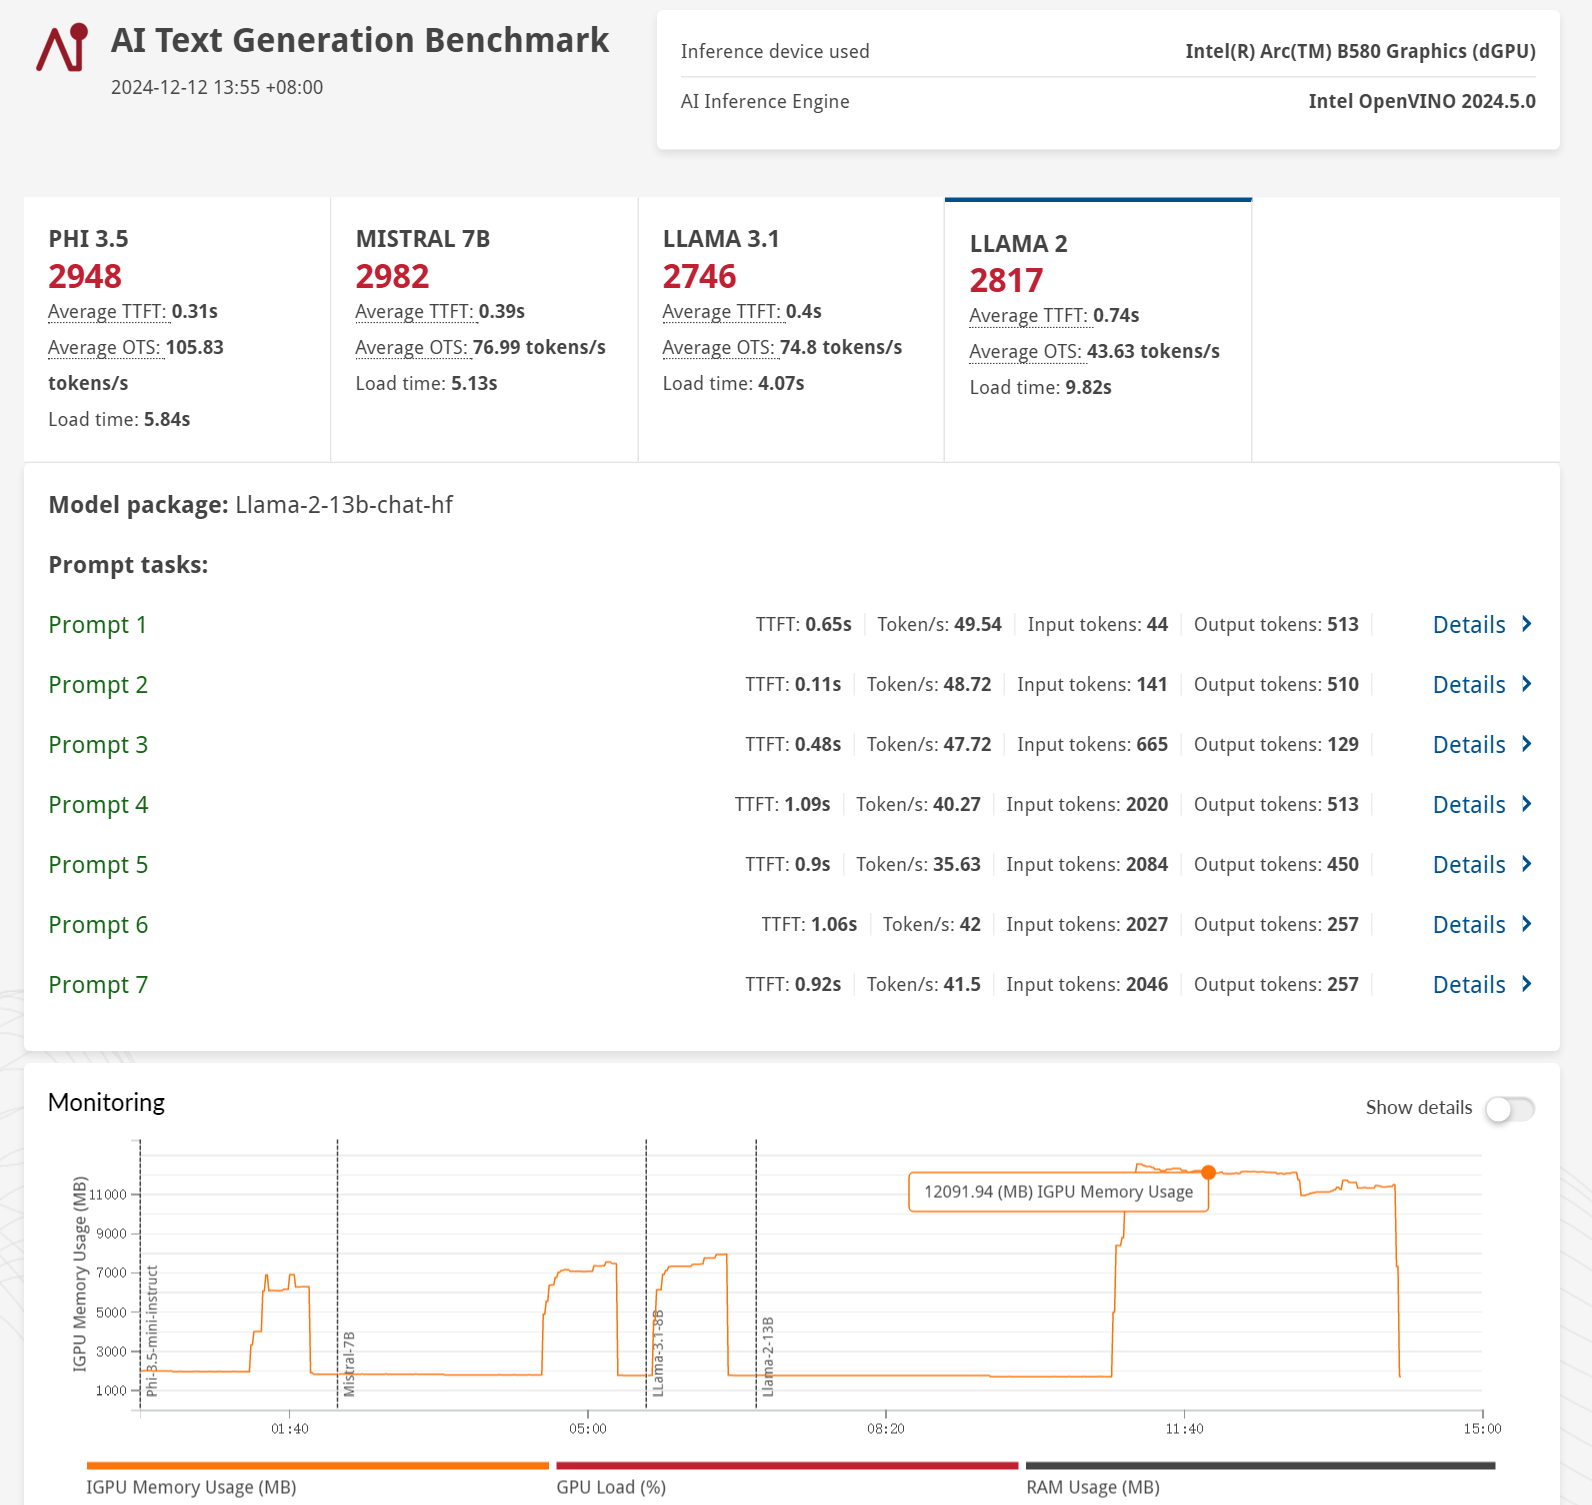Image resolution: width=1592 pixels, height=1505 pixels.
Task: Click the Mistral-7B chart marker line
Action: tap(338, 1275)
